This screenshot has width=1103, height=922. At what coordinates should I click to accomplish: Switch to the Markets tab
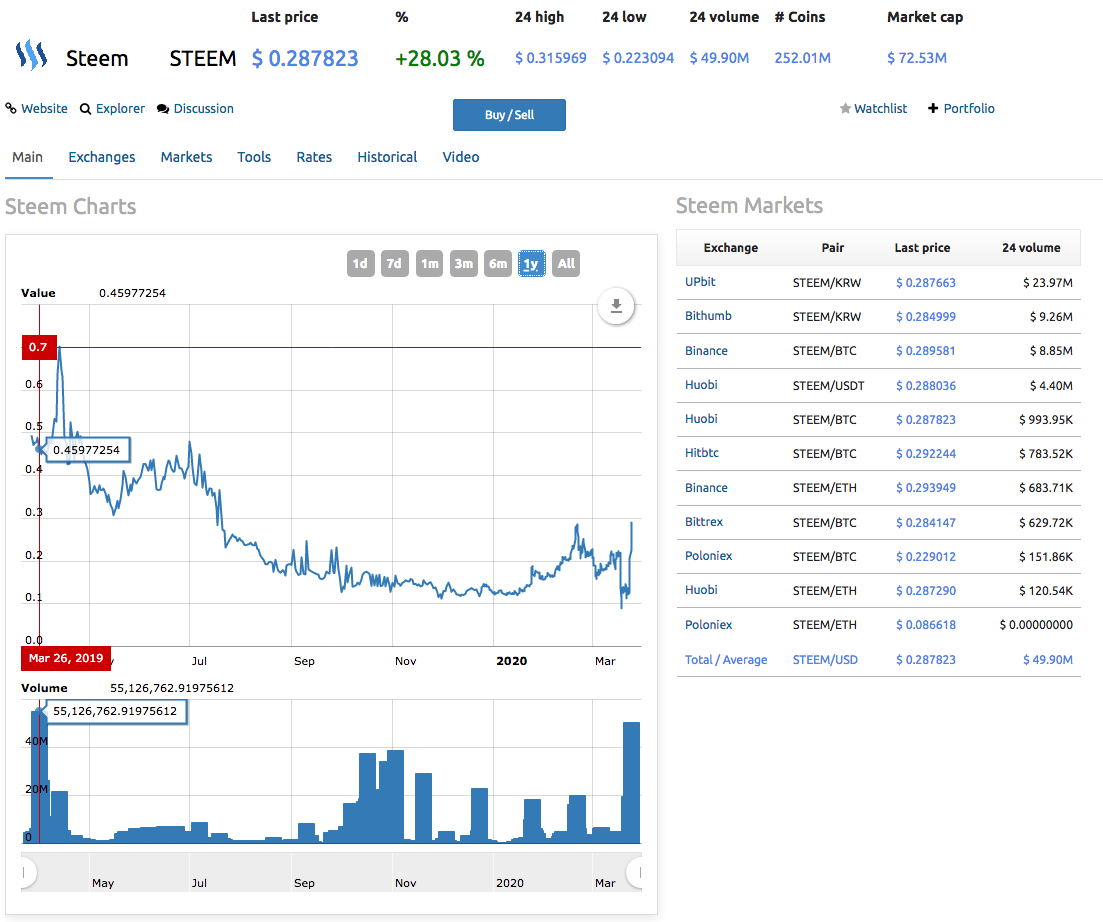click(x=186, y=157)
